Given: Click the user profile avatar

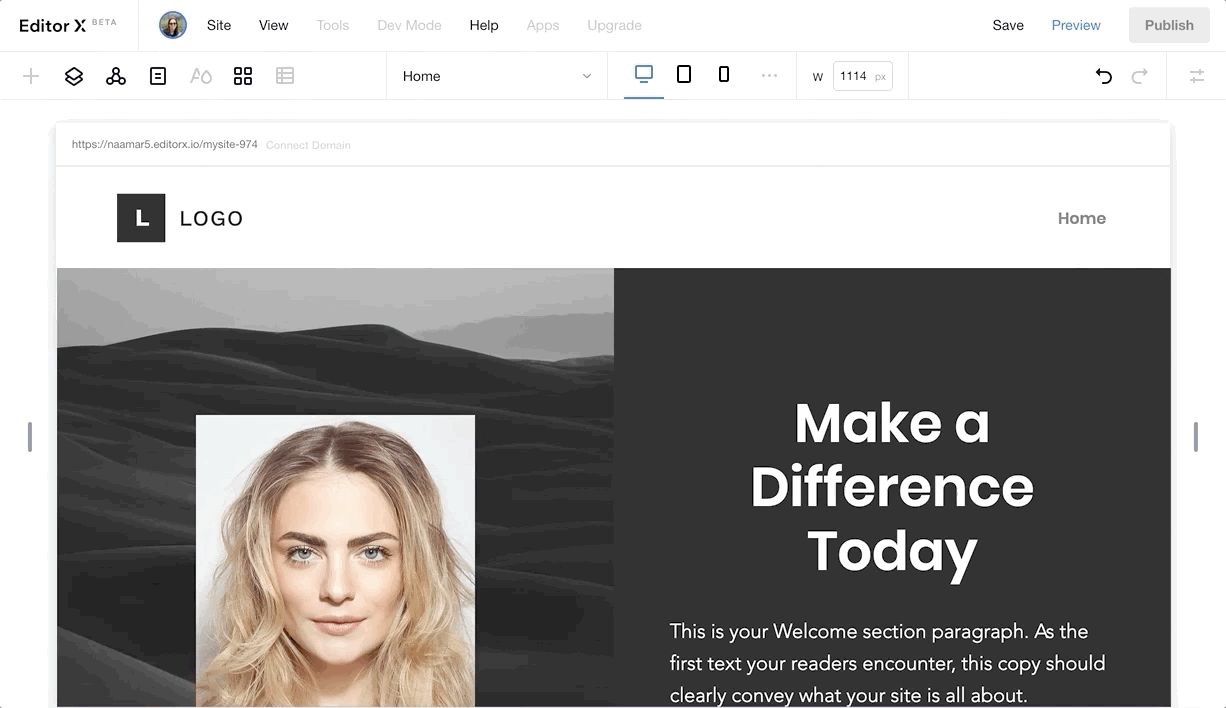Looking at the screenshot, I should pyautogui.click(x=173, y=25).
